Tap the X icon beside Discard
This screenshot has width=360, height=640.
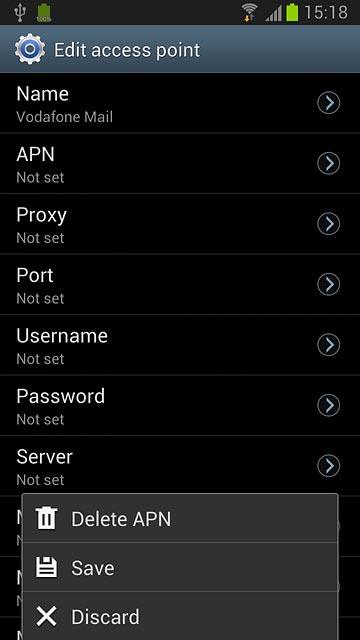pyautogui.click(x=46, y=616)
